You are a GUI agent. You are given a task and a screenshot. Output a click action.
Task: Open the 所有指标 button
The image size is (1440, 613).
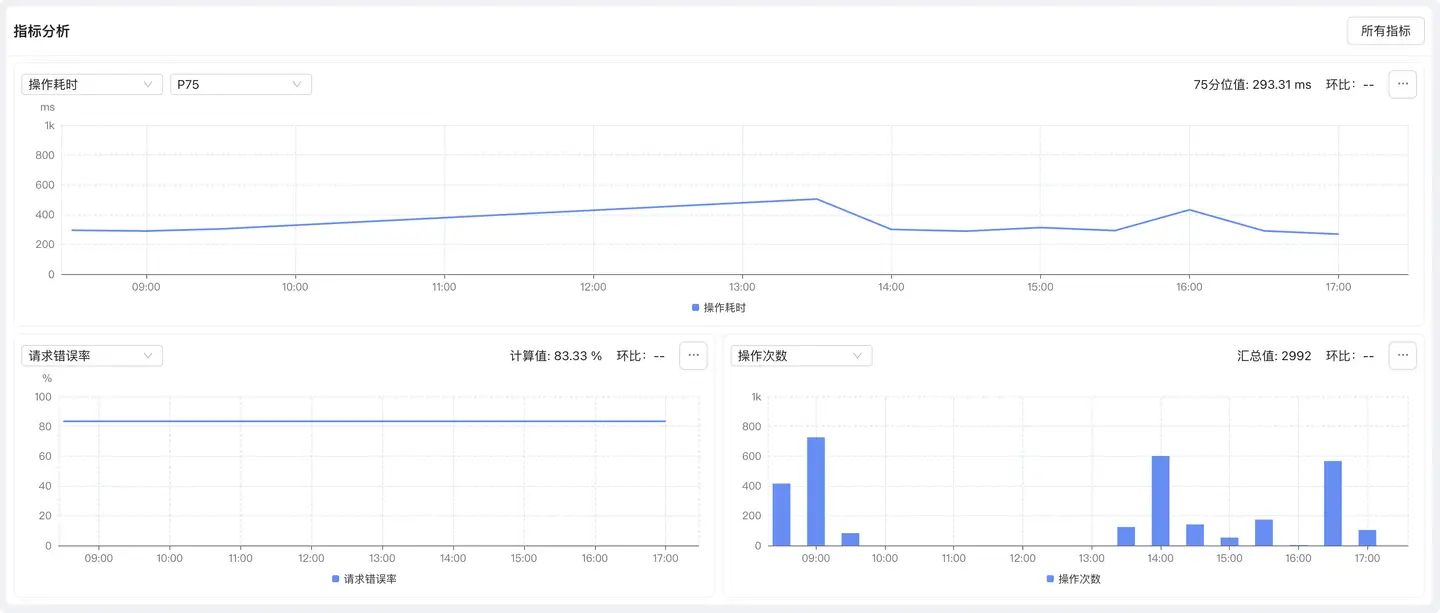(1385, 31)
